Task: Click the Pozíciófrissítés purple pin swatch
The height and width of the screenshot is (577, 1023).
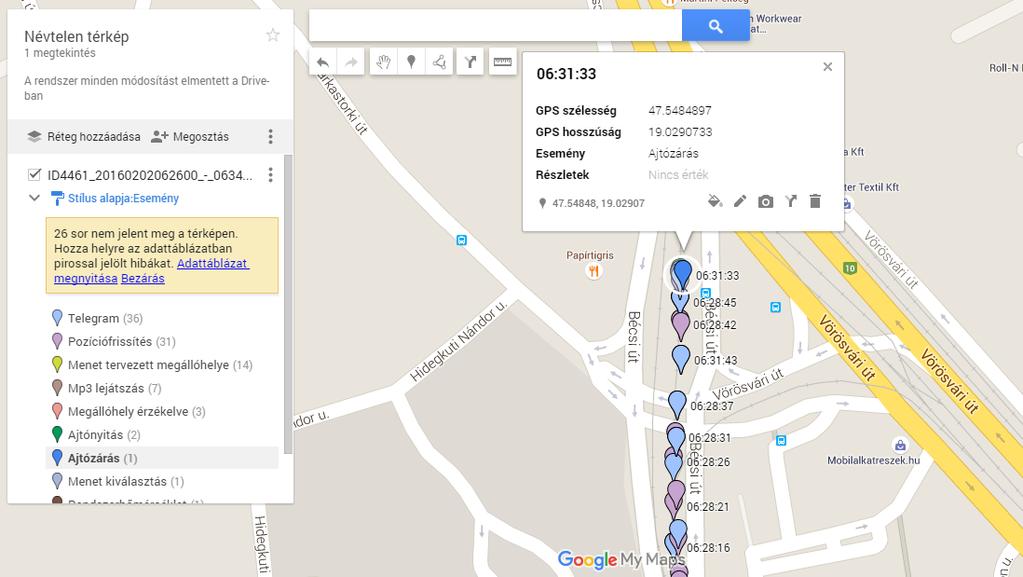Action: click(57, 341)
